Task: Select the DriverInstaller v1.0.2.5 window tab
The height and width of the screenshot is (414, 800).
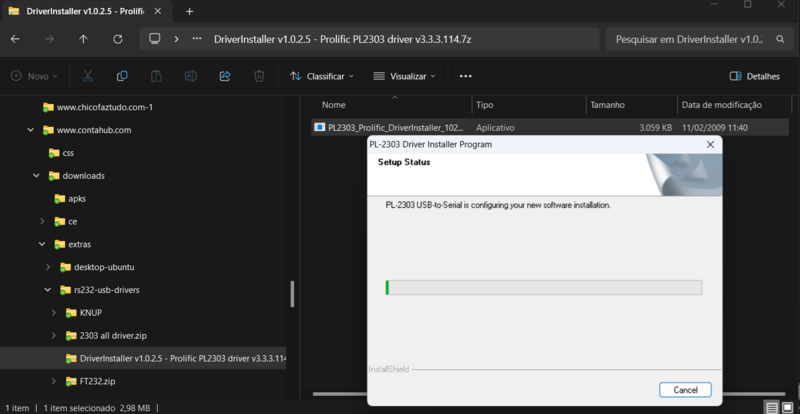Action: 85,11
